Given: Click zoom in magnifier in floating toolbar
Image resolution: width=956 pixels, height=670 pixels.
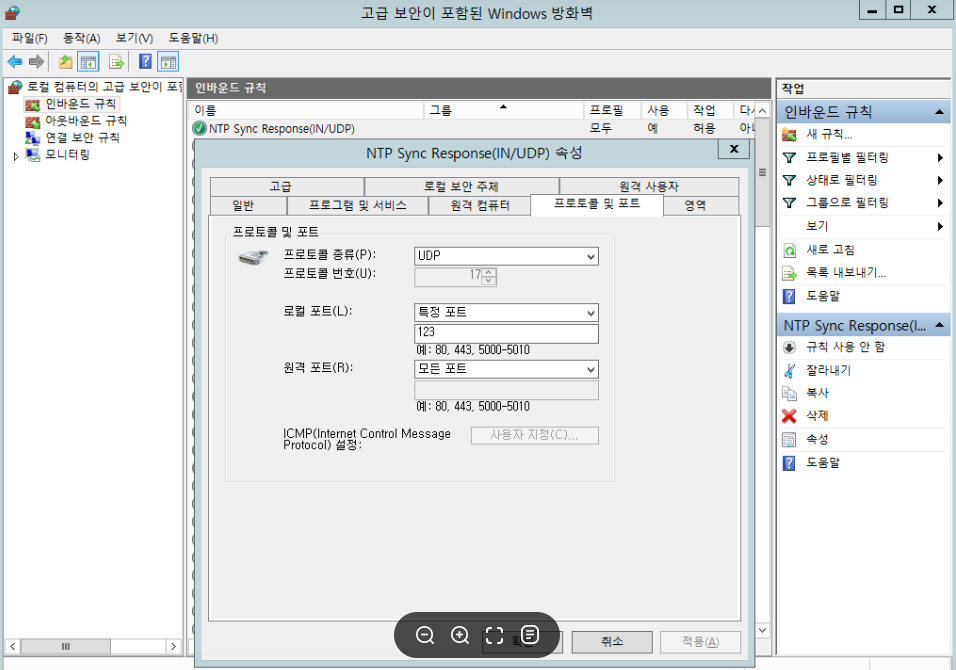Looking at the screenshot, I should [460, 635].
